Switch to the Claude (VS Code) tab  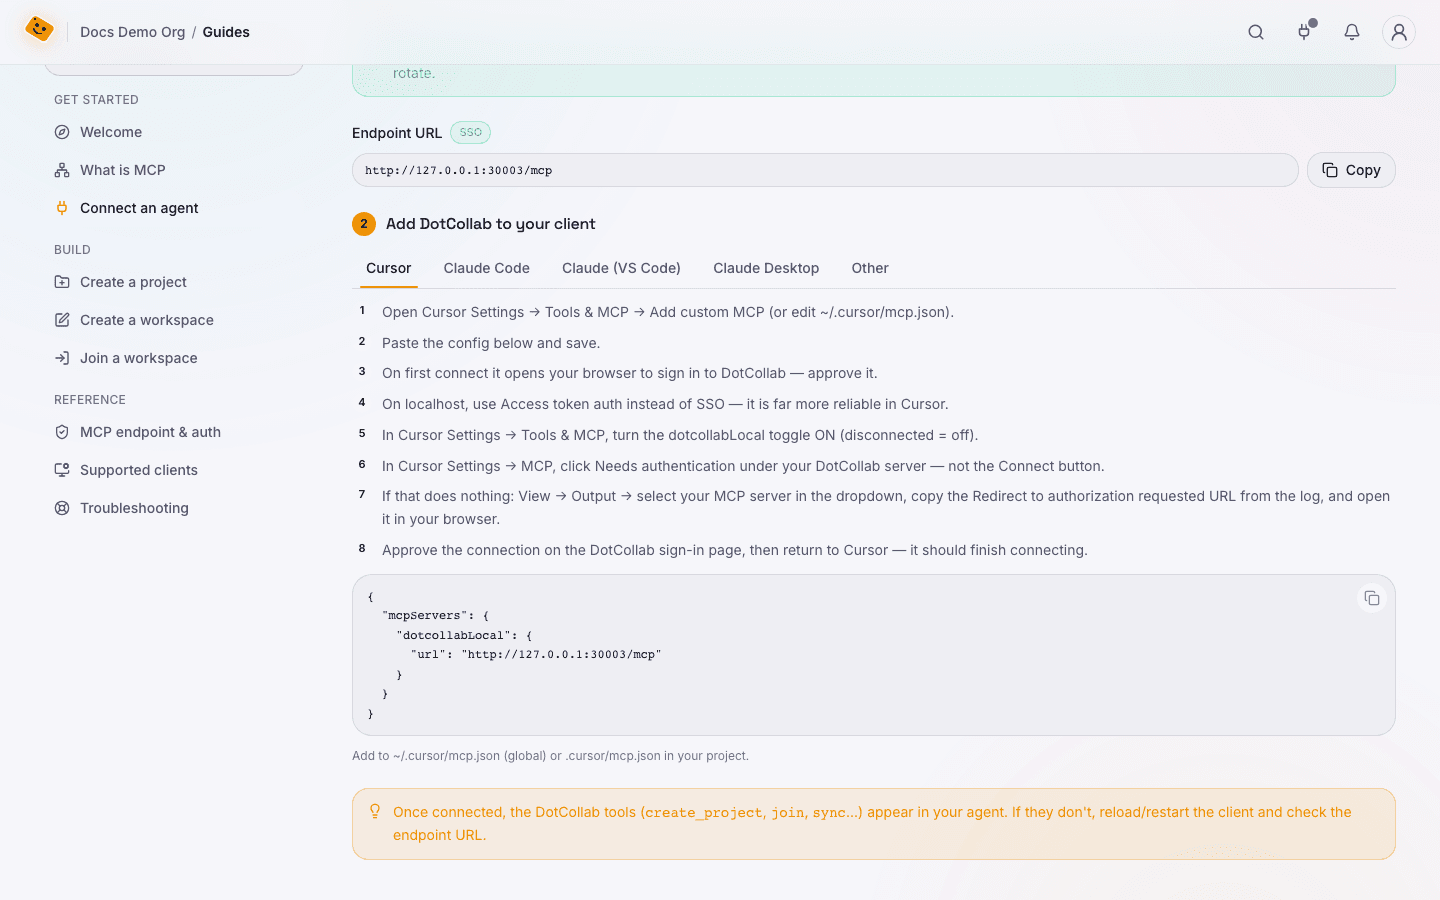coord(621,268)
